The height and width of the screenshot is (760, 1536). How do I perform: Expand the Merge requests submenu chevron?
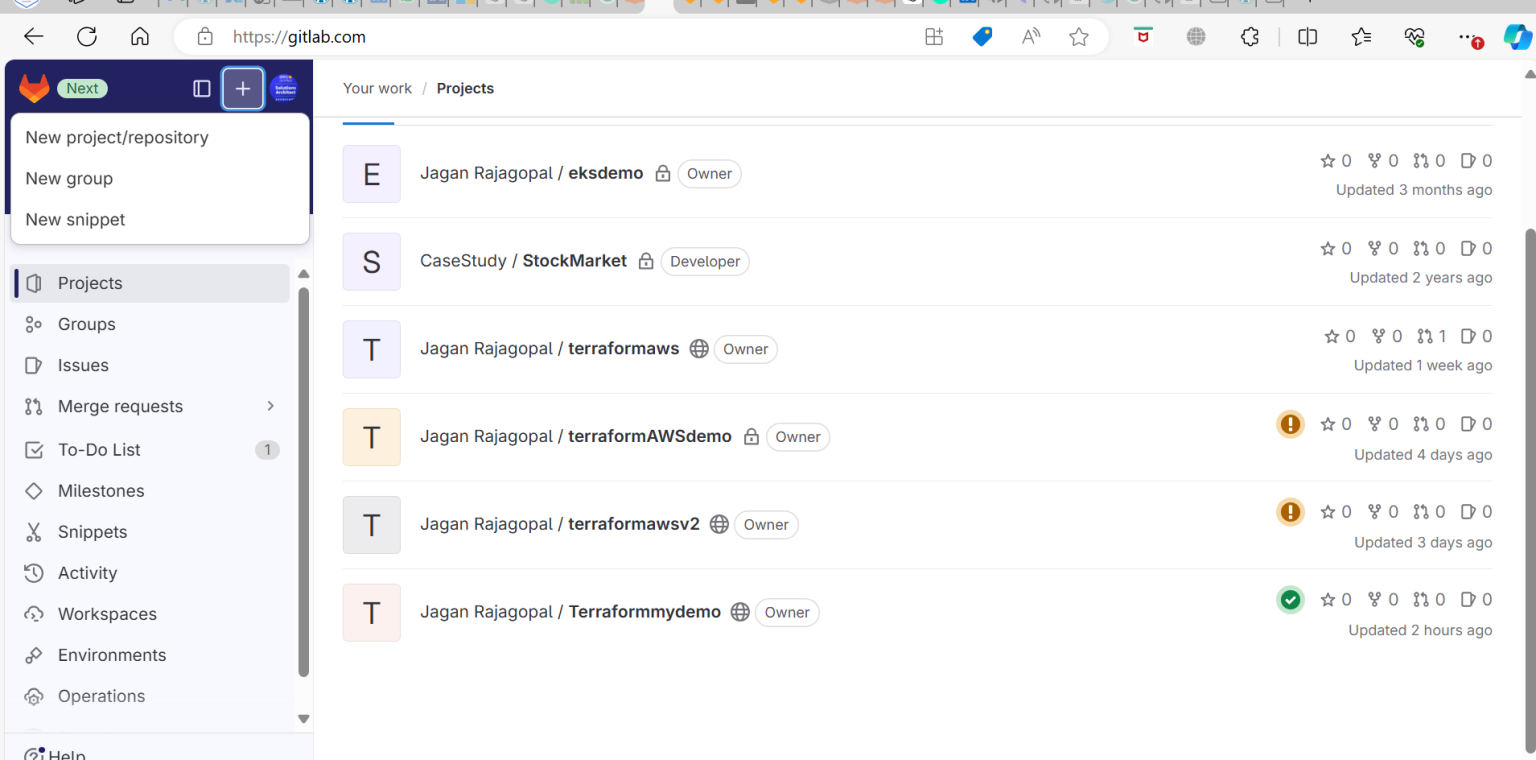[x=269, y=406]
